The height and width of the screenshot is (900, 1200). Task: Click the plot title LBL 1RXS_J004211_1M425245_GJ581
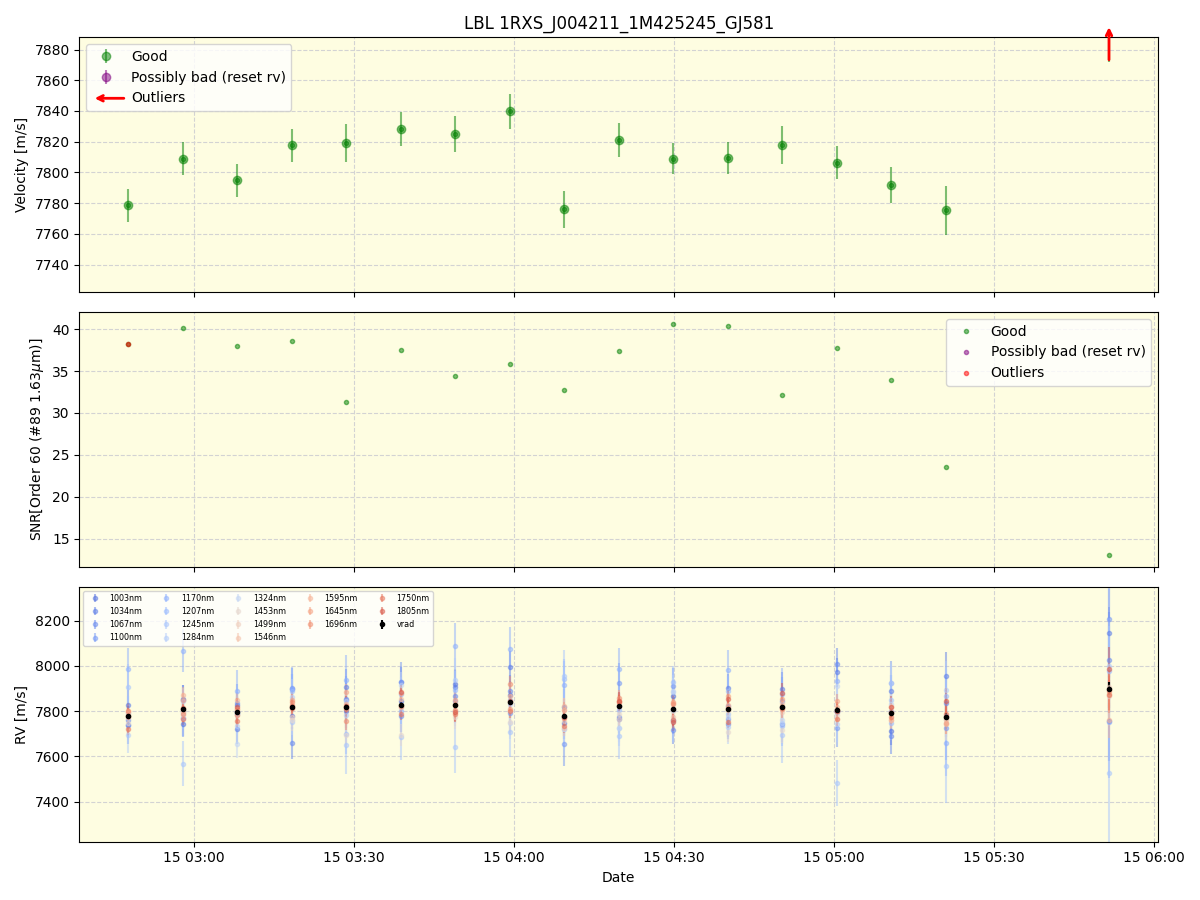tap(618, 23)
